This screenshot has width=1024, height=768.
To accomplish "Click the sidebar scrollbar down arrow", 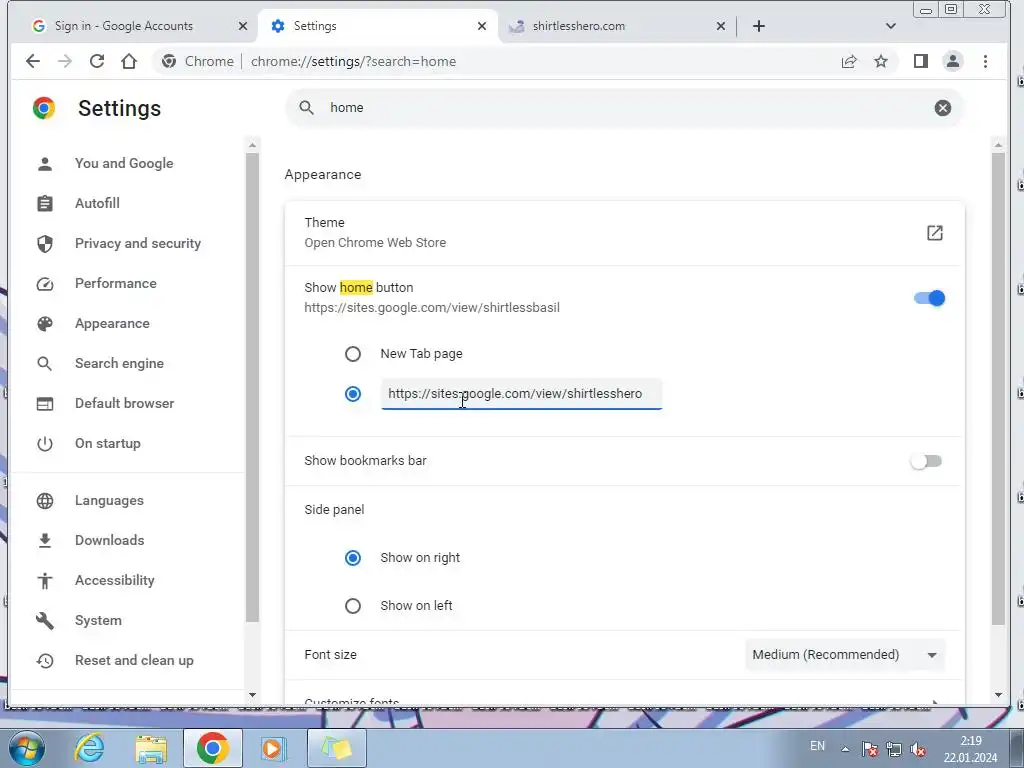I will [x=252, y=695].
